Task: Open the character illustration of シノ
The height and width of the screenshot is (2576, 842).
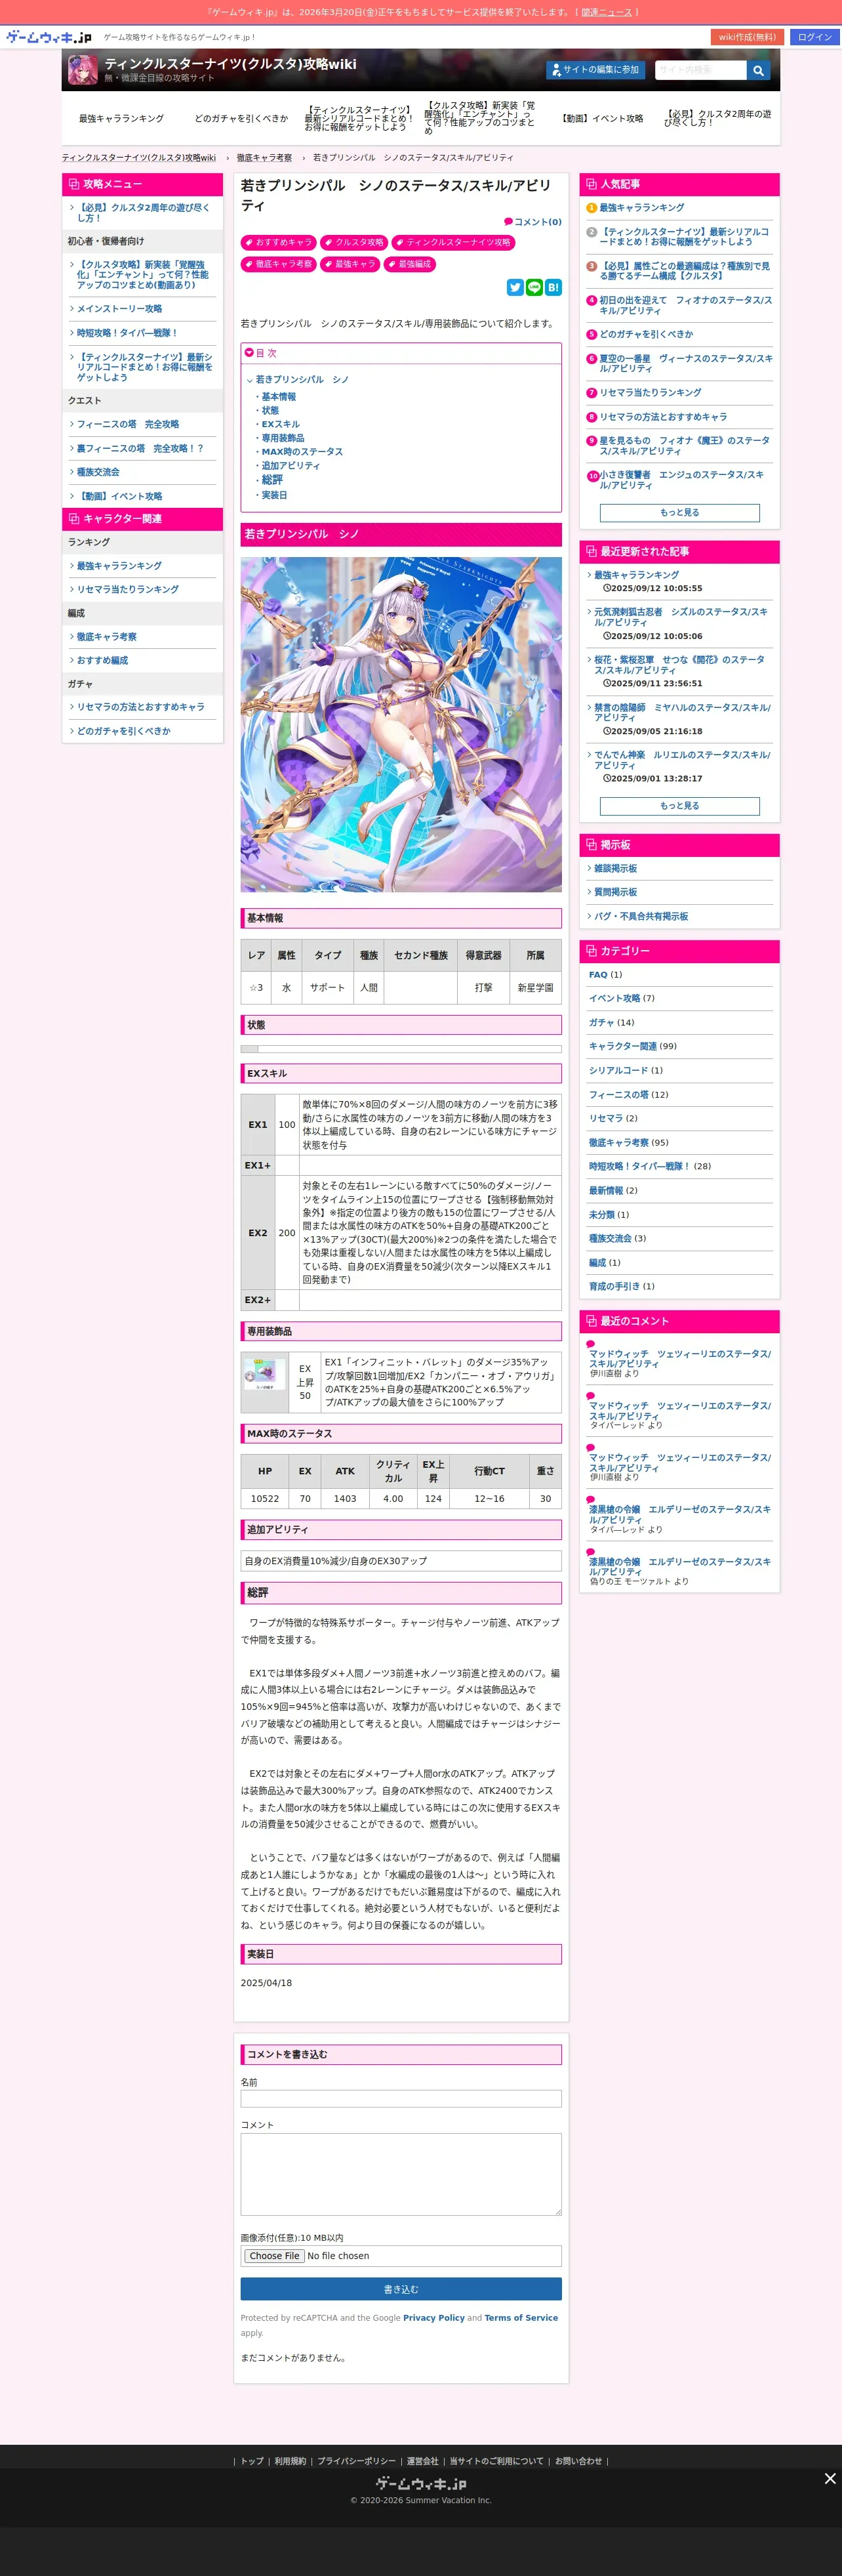Action: 401,724
